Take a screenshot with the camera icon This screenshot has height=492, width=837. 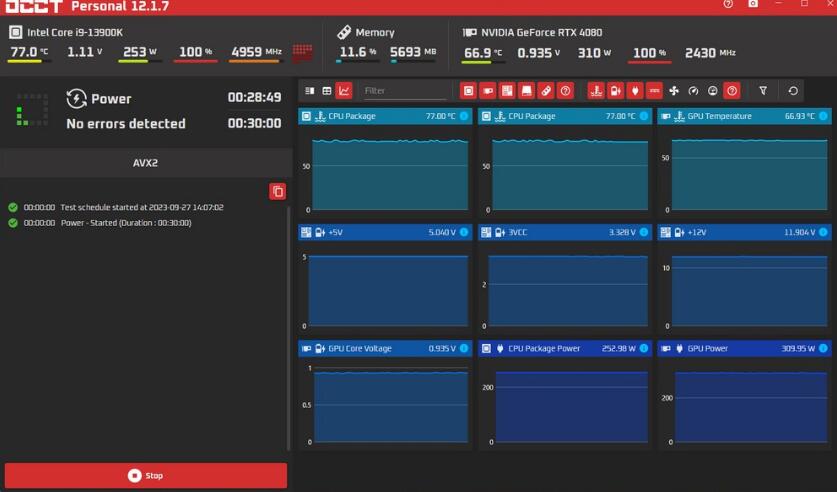click(x=753, y=4)
